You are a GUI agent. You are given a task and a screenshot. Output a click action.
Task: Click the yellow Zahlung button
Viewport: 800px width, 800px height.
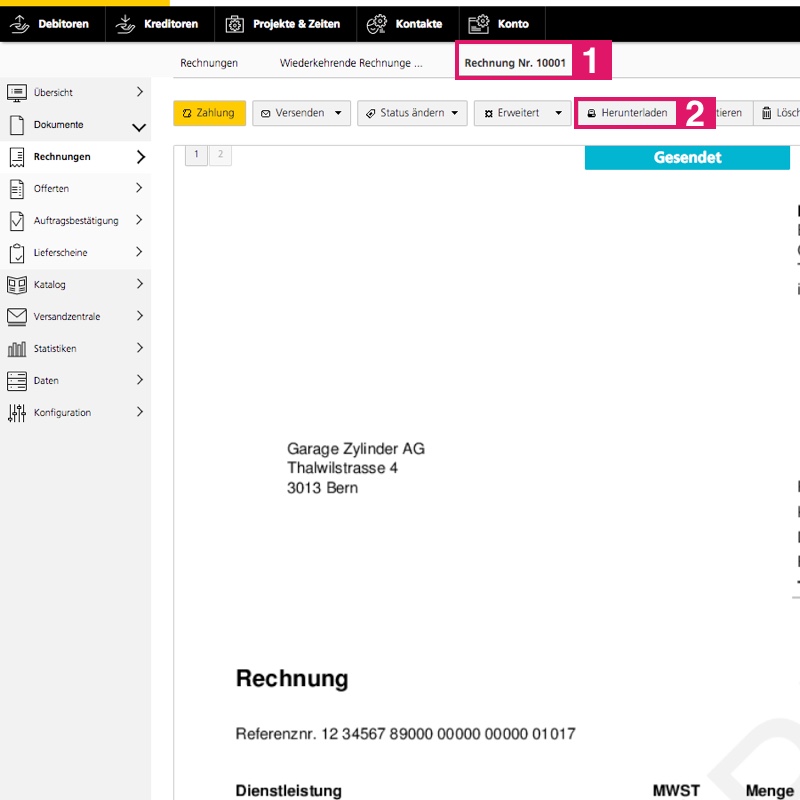click(x=209, y=113)
